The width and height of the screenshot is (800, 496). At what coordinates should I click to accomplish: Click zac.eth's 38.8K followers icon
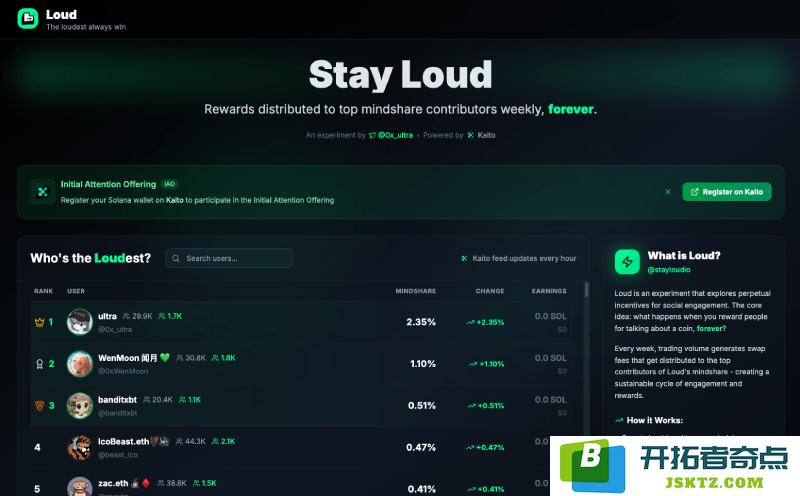161,483
